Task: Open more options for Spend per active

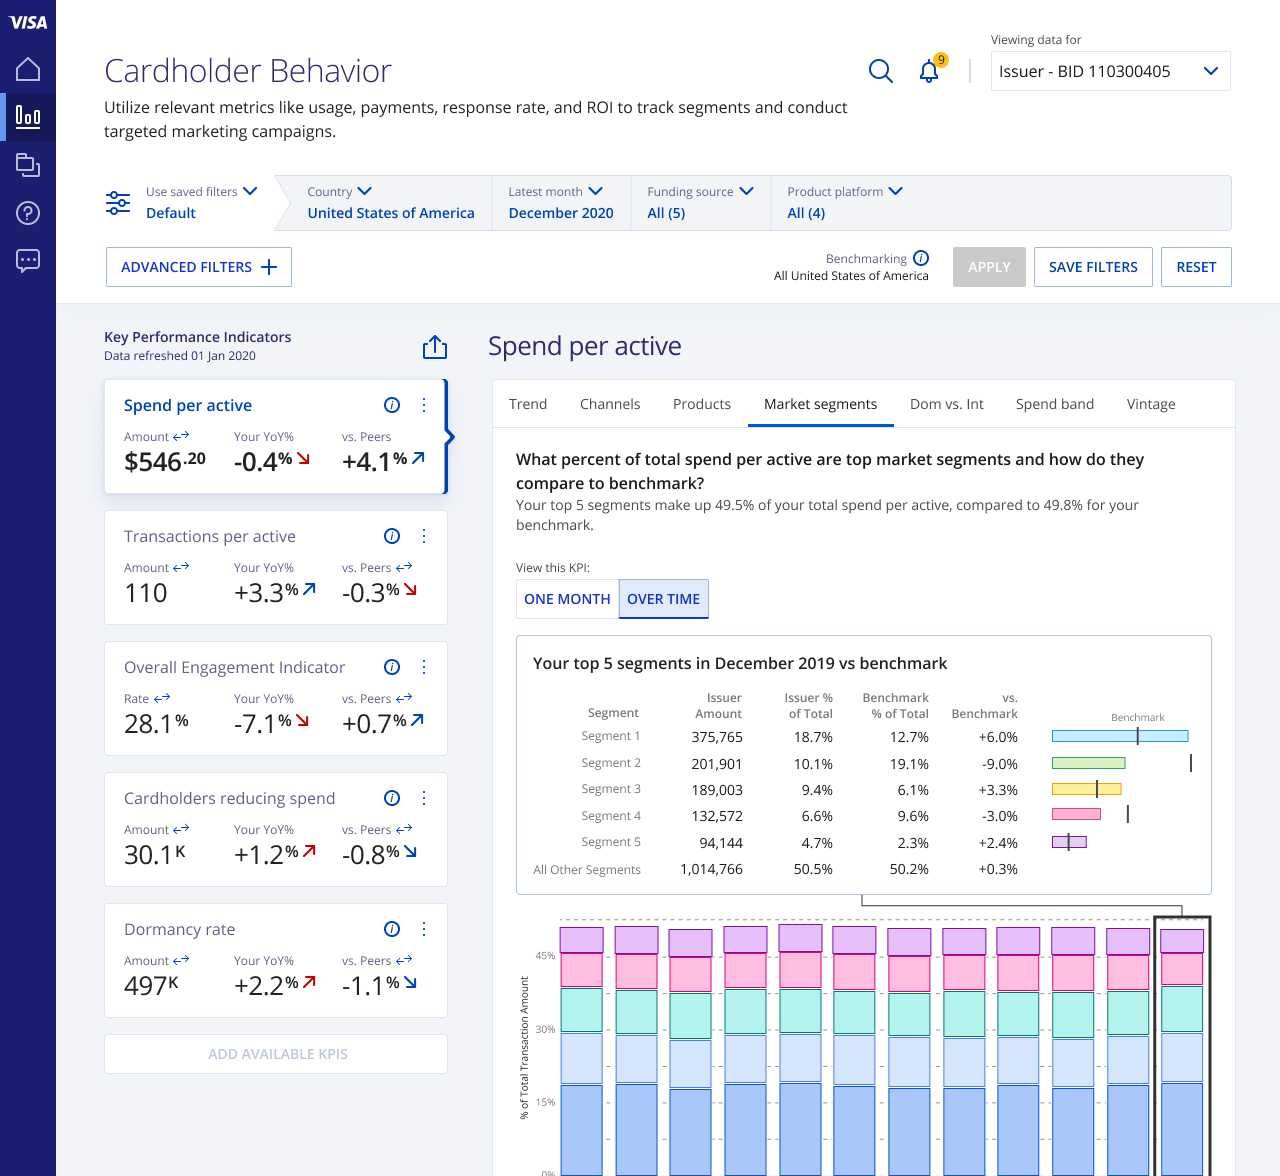Action: 424,405
